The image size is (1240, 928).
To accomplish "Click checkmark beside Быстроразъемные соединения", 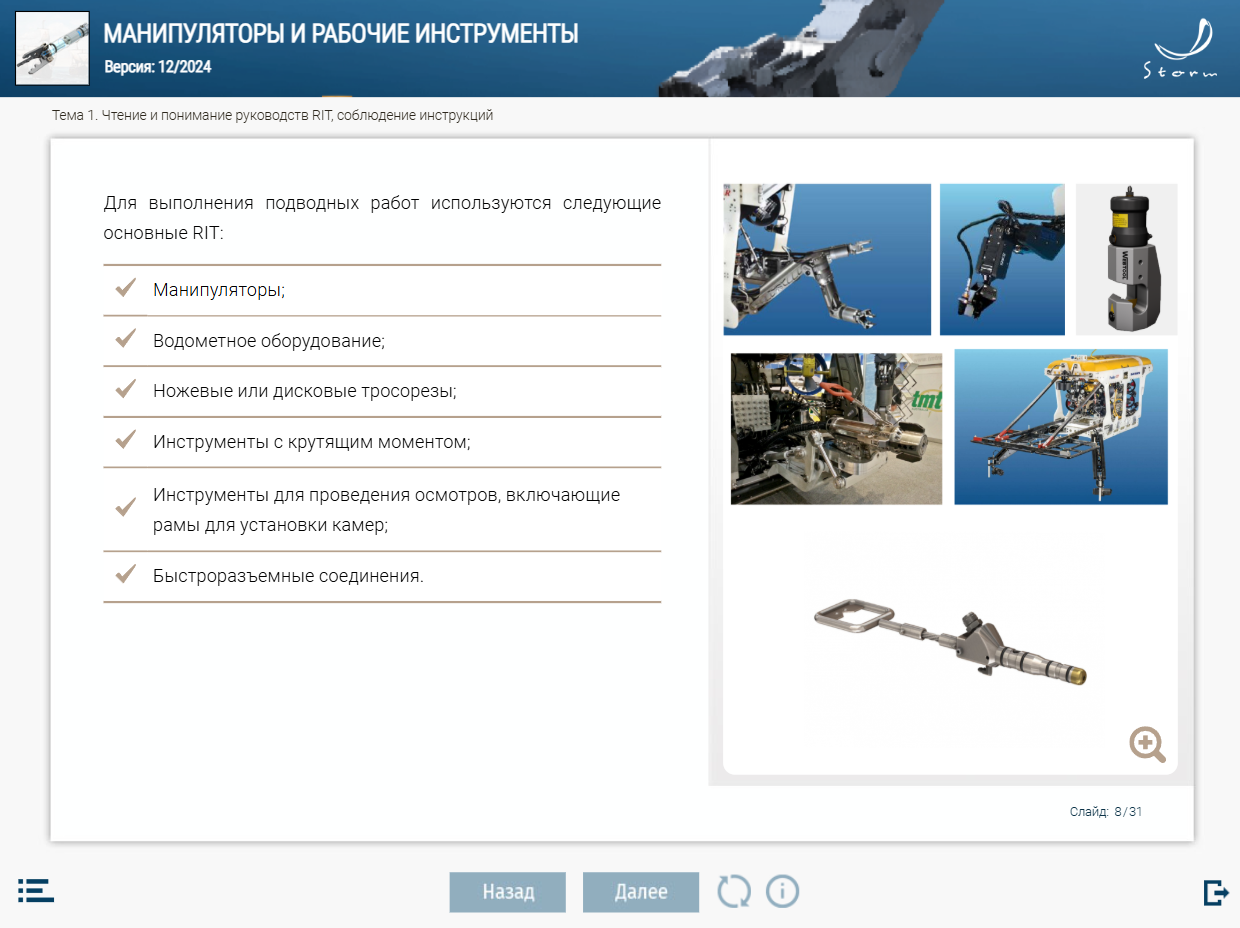I will coord(125,575).
